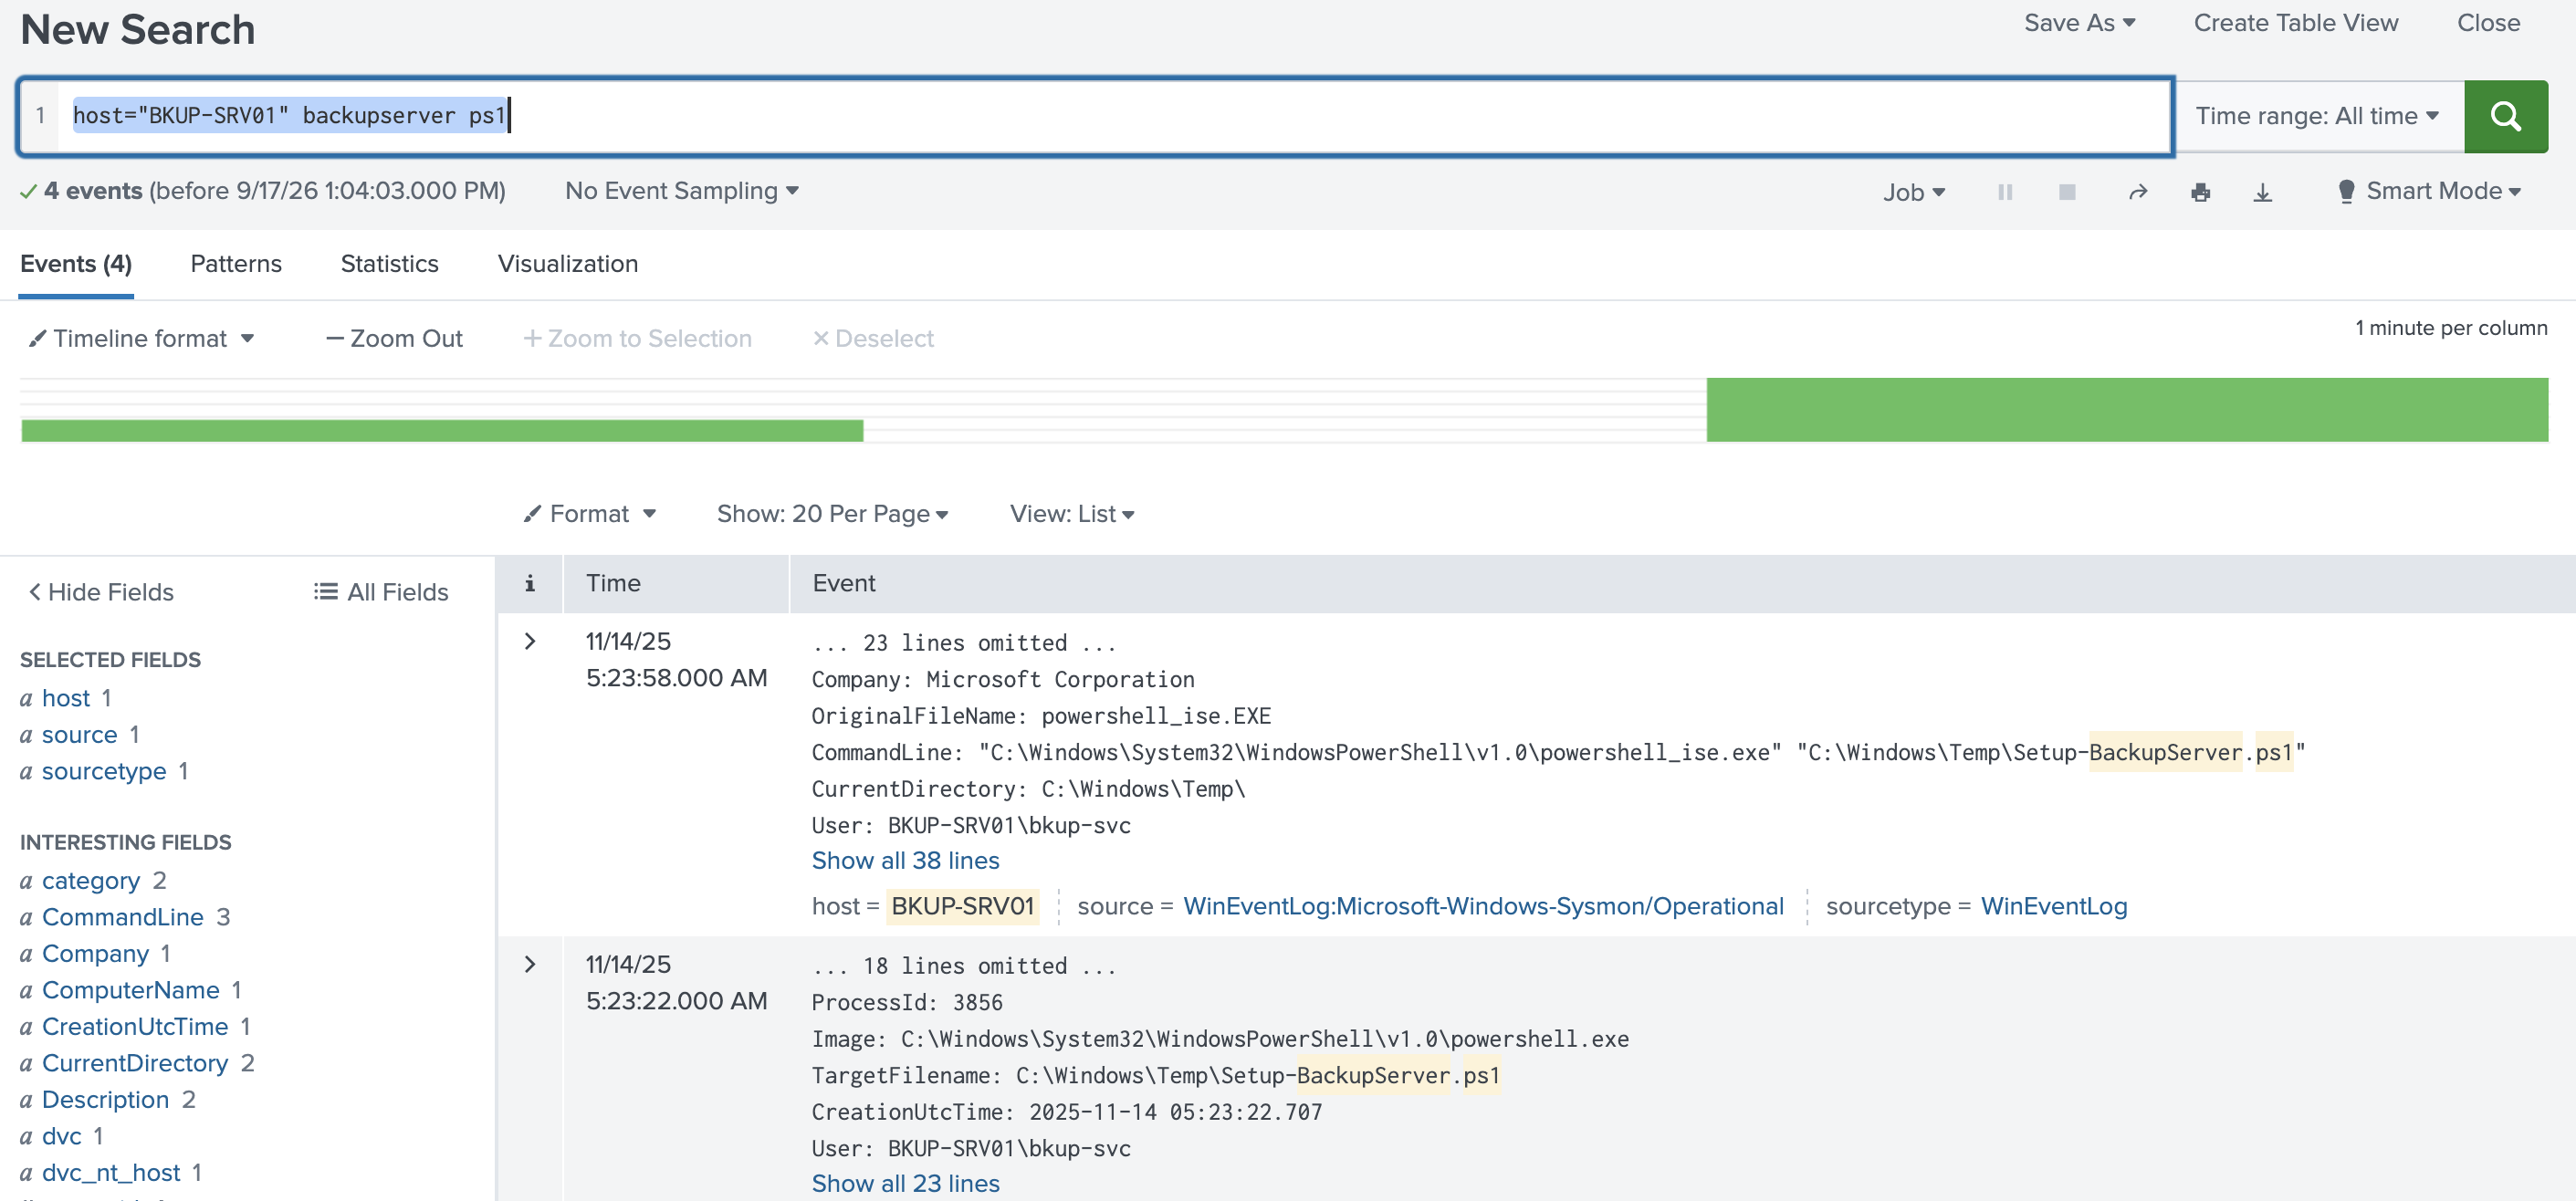Pause the search job
Viewport: 2576px width, 1201px height.
(x=2005, y=192)
